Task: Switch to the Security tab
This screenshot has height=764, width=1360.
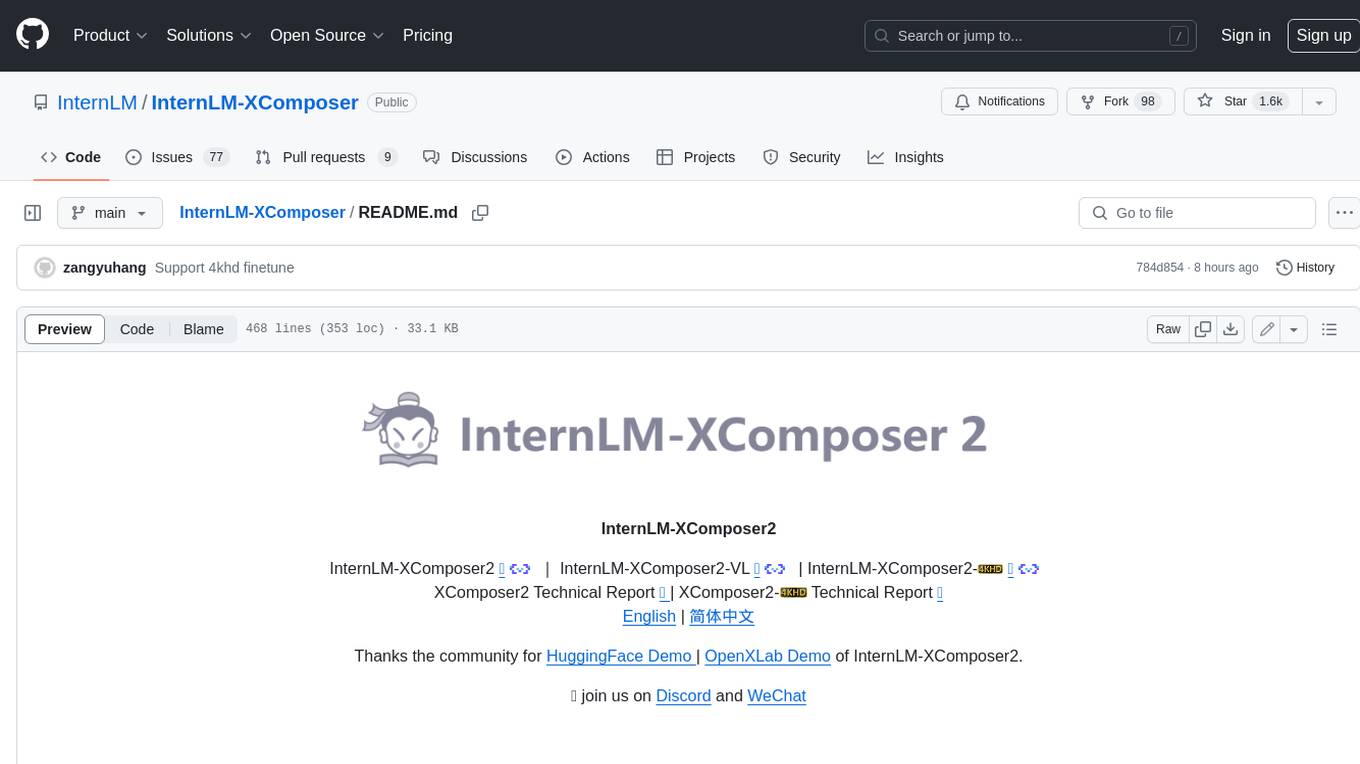Action: tap(801, 157)
